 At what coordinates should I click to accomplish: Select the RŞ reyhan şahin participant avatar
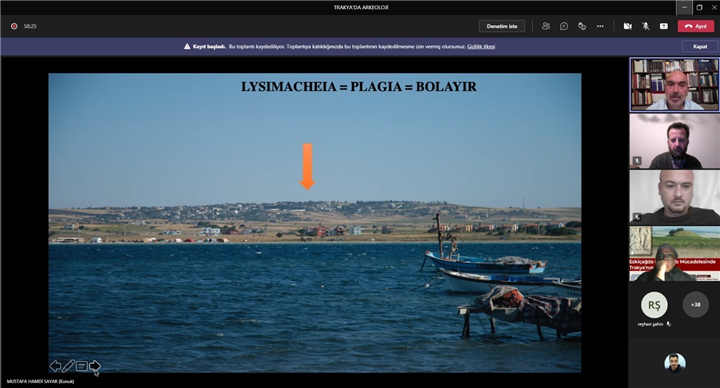tap(654, 304)
